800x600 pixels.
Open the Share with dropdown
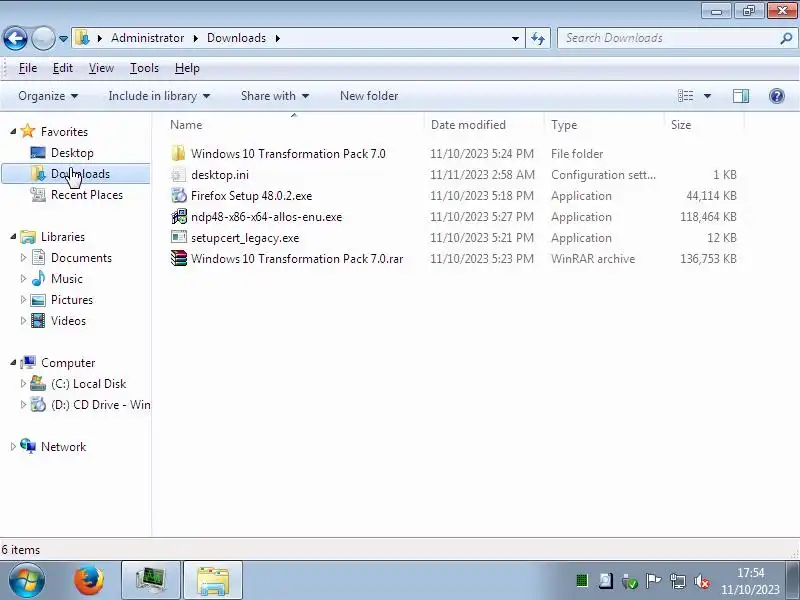(x=275, y=96)
